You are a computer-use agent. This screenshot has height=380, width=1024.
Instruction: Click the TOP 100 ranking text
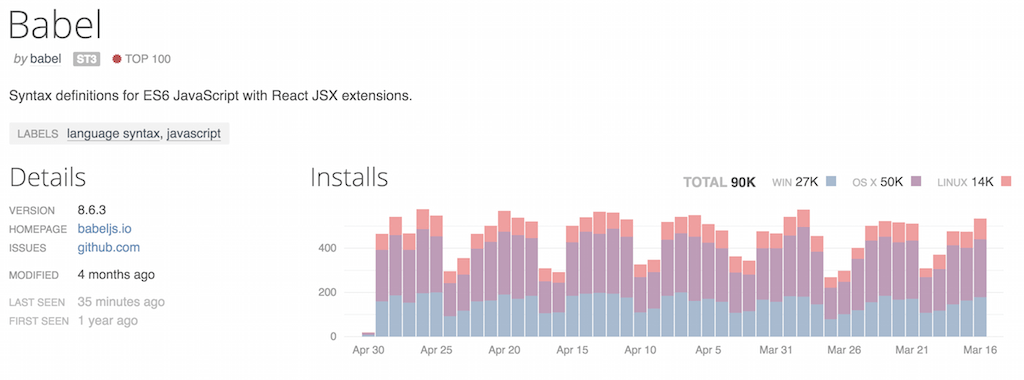pyautogui.click(x=148, y=59)
